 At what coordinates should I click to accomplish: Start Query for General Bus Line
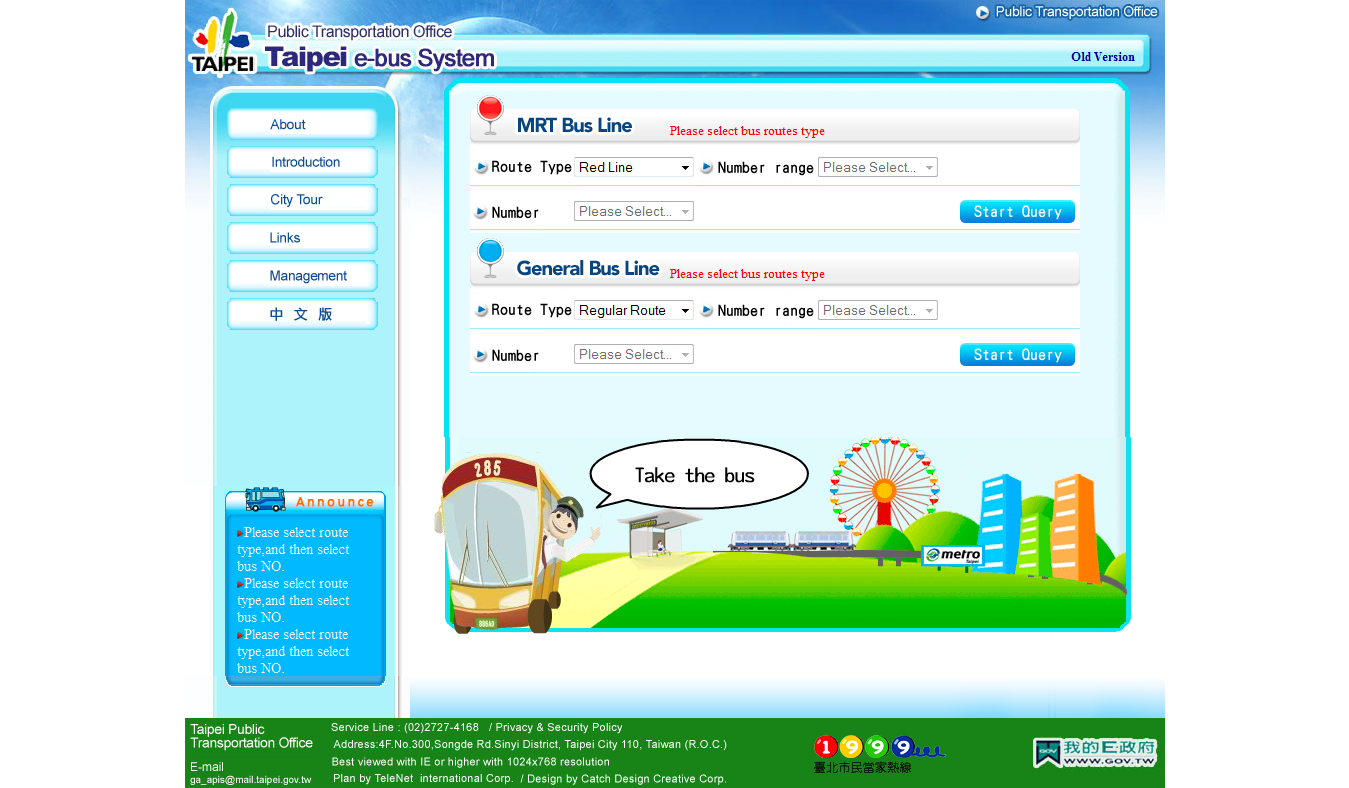tap(1017, 354)
